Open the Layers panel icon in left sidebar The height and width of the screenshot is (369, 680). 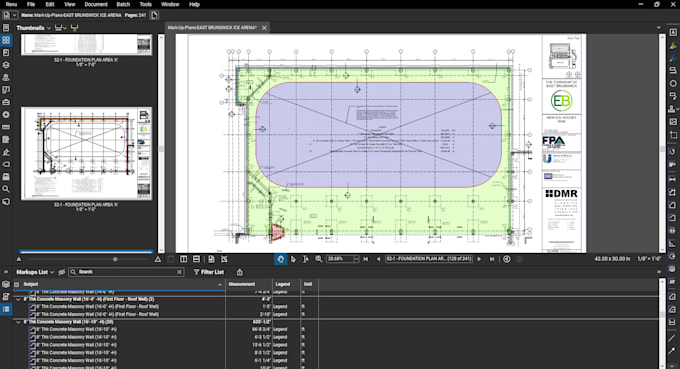click(x=6, y=65)
